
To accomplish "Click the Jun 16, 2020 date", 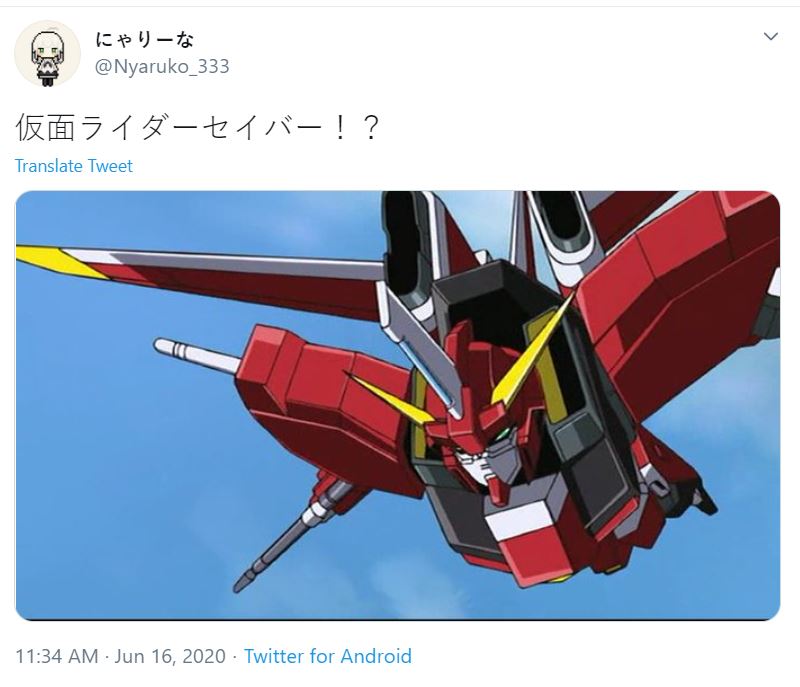I will click(x=170, y=656).
